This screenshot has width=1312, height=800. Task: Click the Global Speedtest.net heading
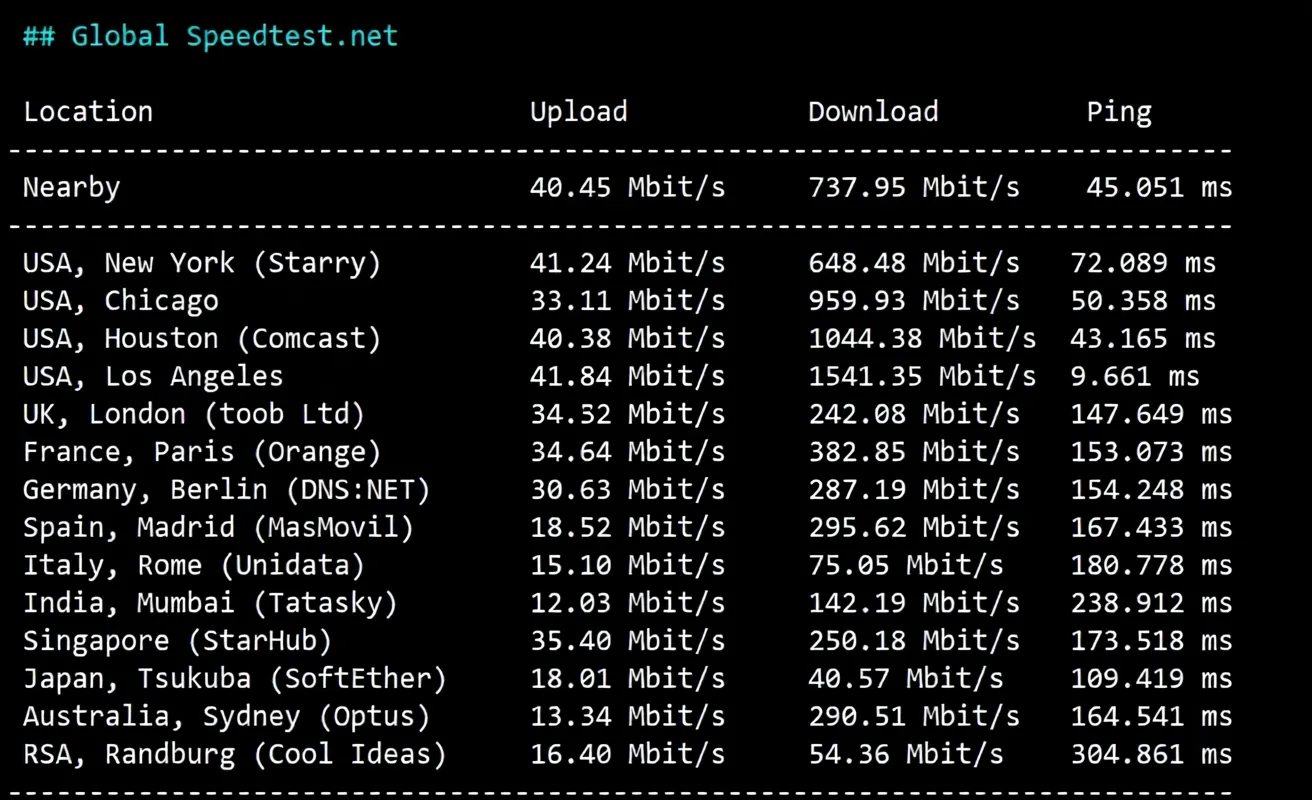(210, 36)
